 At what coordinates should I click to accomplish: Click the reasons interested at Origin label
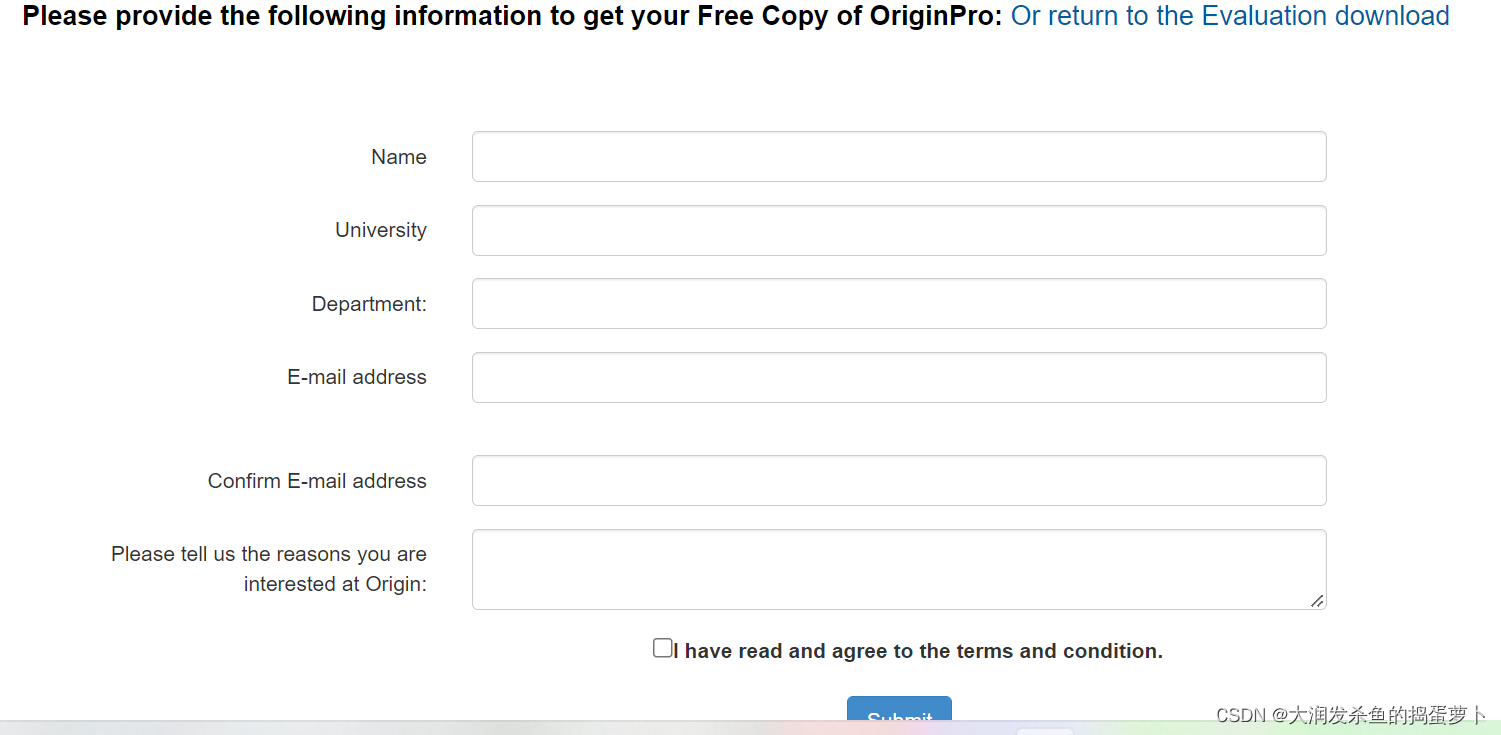pyautogui.click(x=268, y=568)
